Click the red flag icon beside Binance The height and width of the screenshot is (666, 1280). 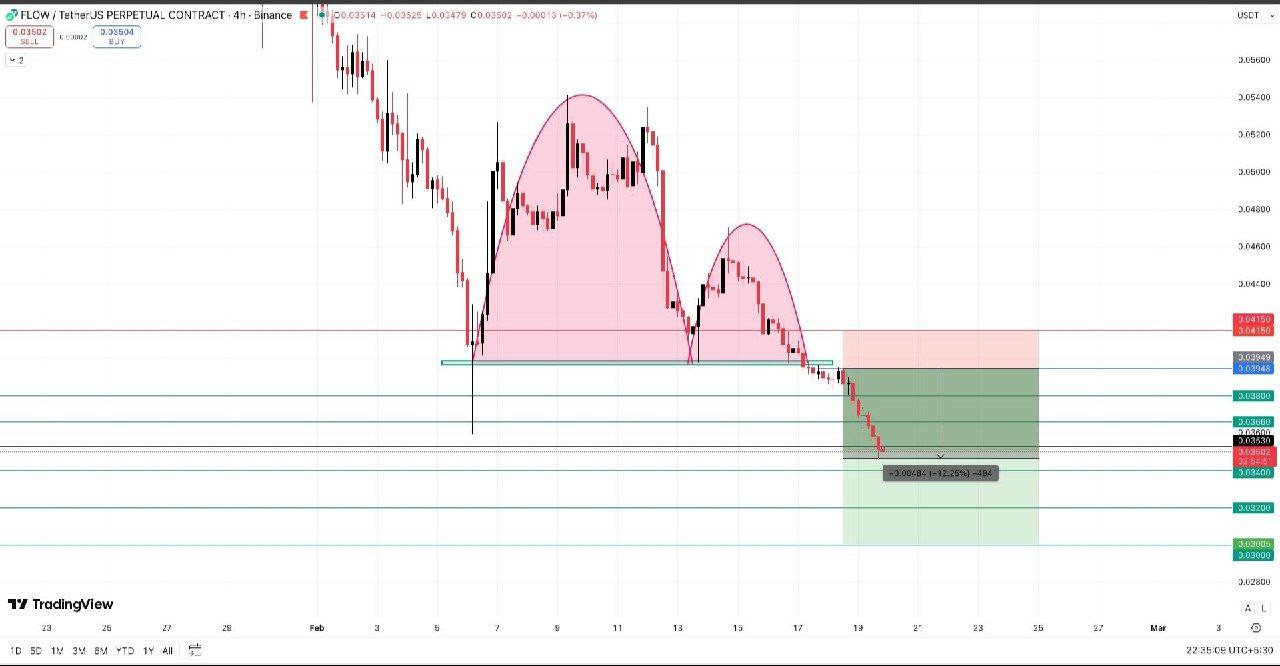coord(302,15)
